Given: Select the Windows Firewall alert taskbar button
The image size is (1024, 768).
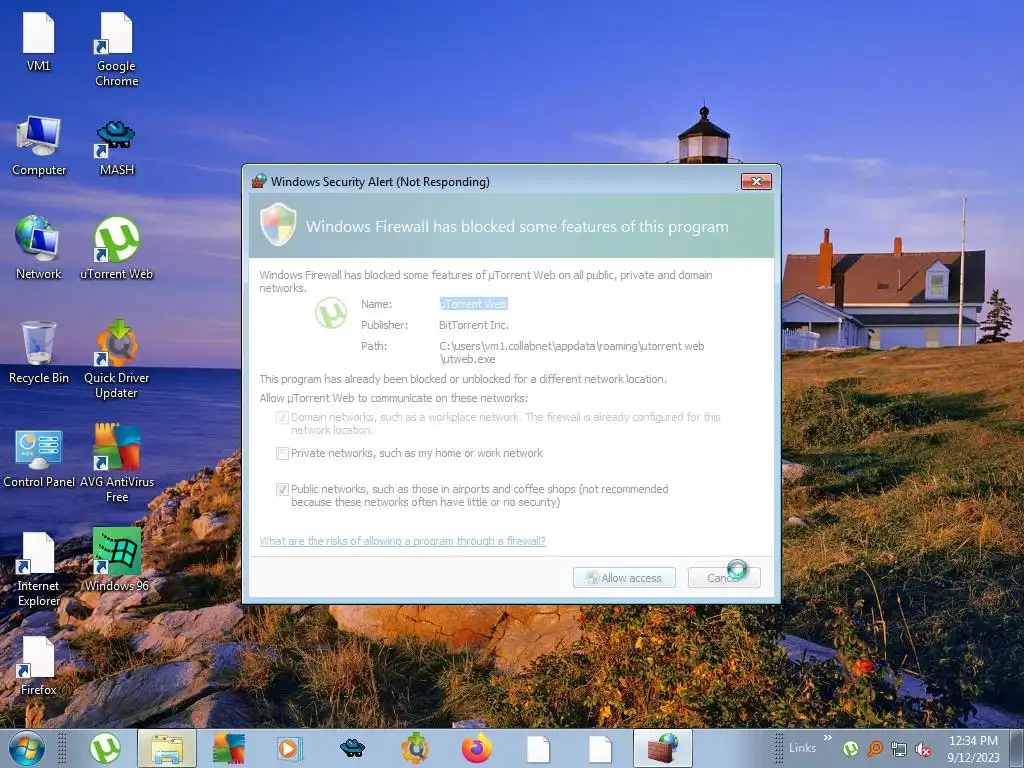Looking at the screenshot, I should 662,748.
